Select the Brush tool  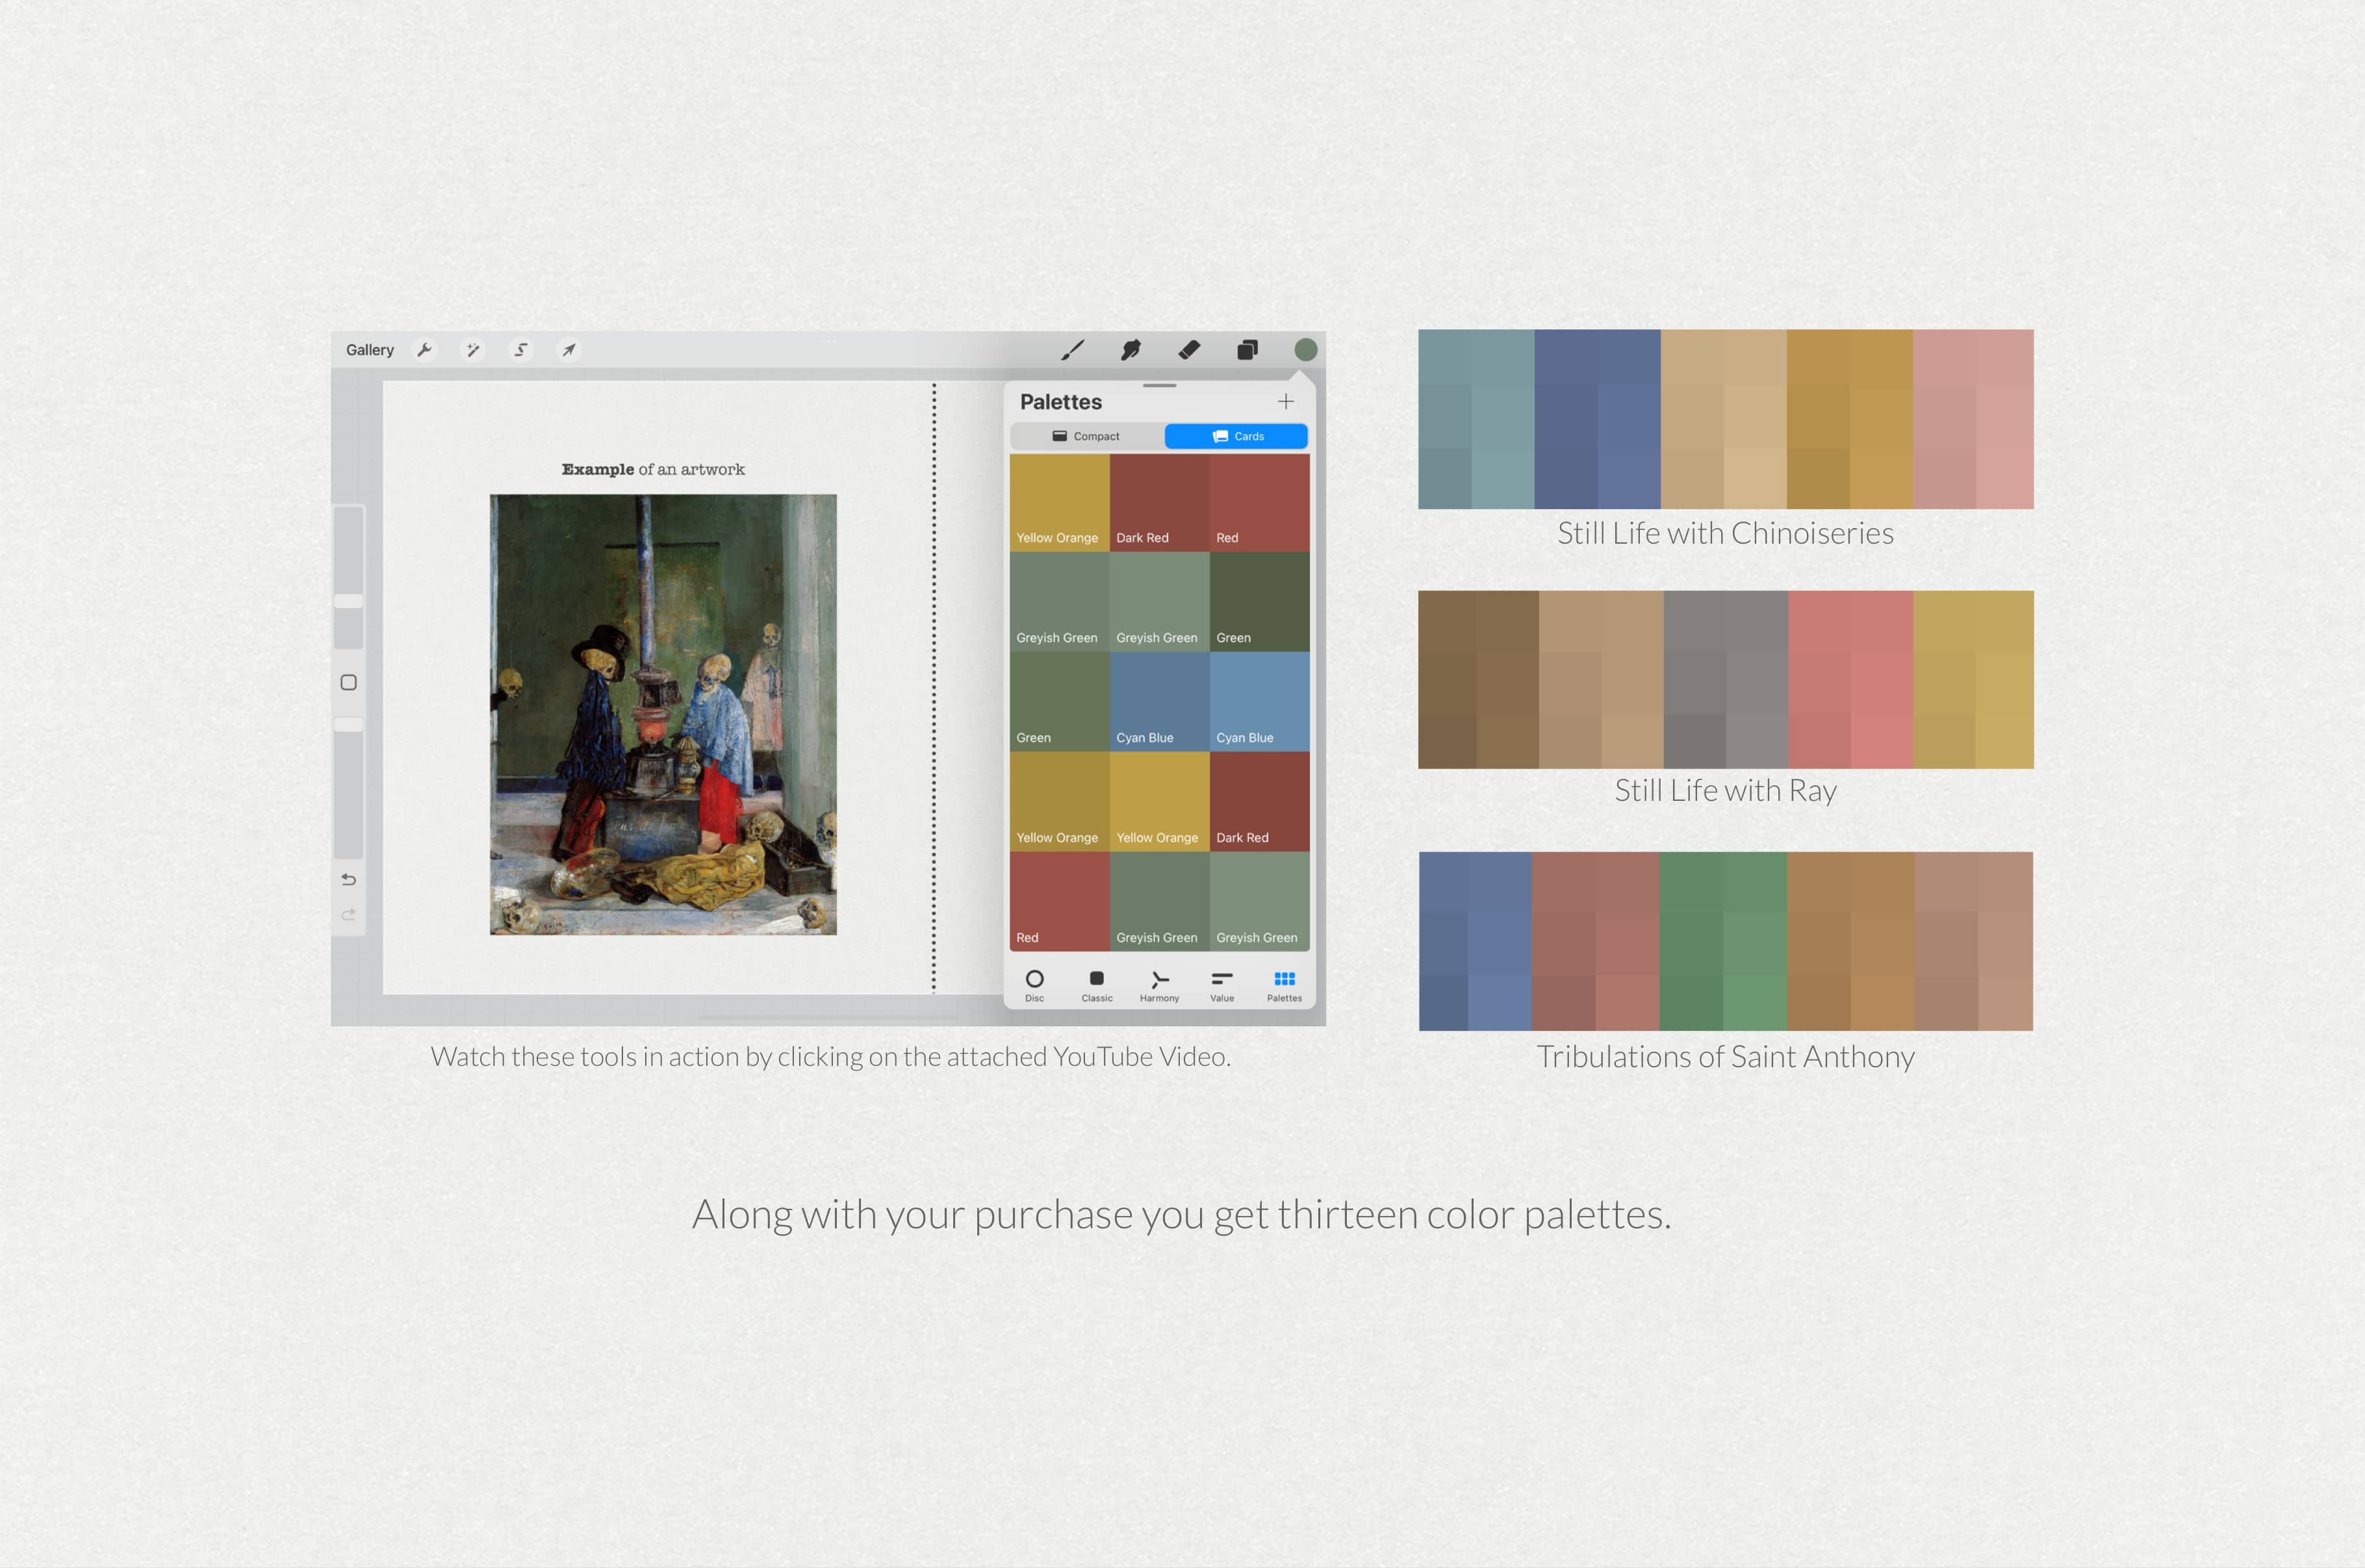1073,349
